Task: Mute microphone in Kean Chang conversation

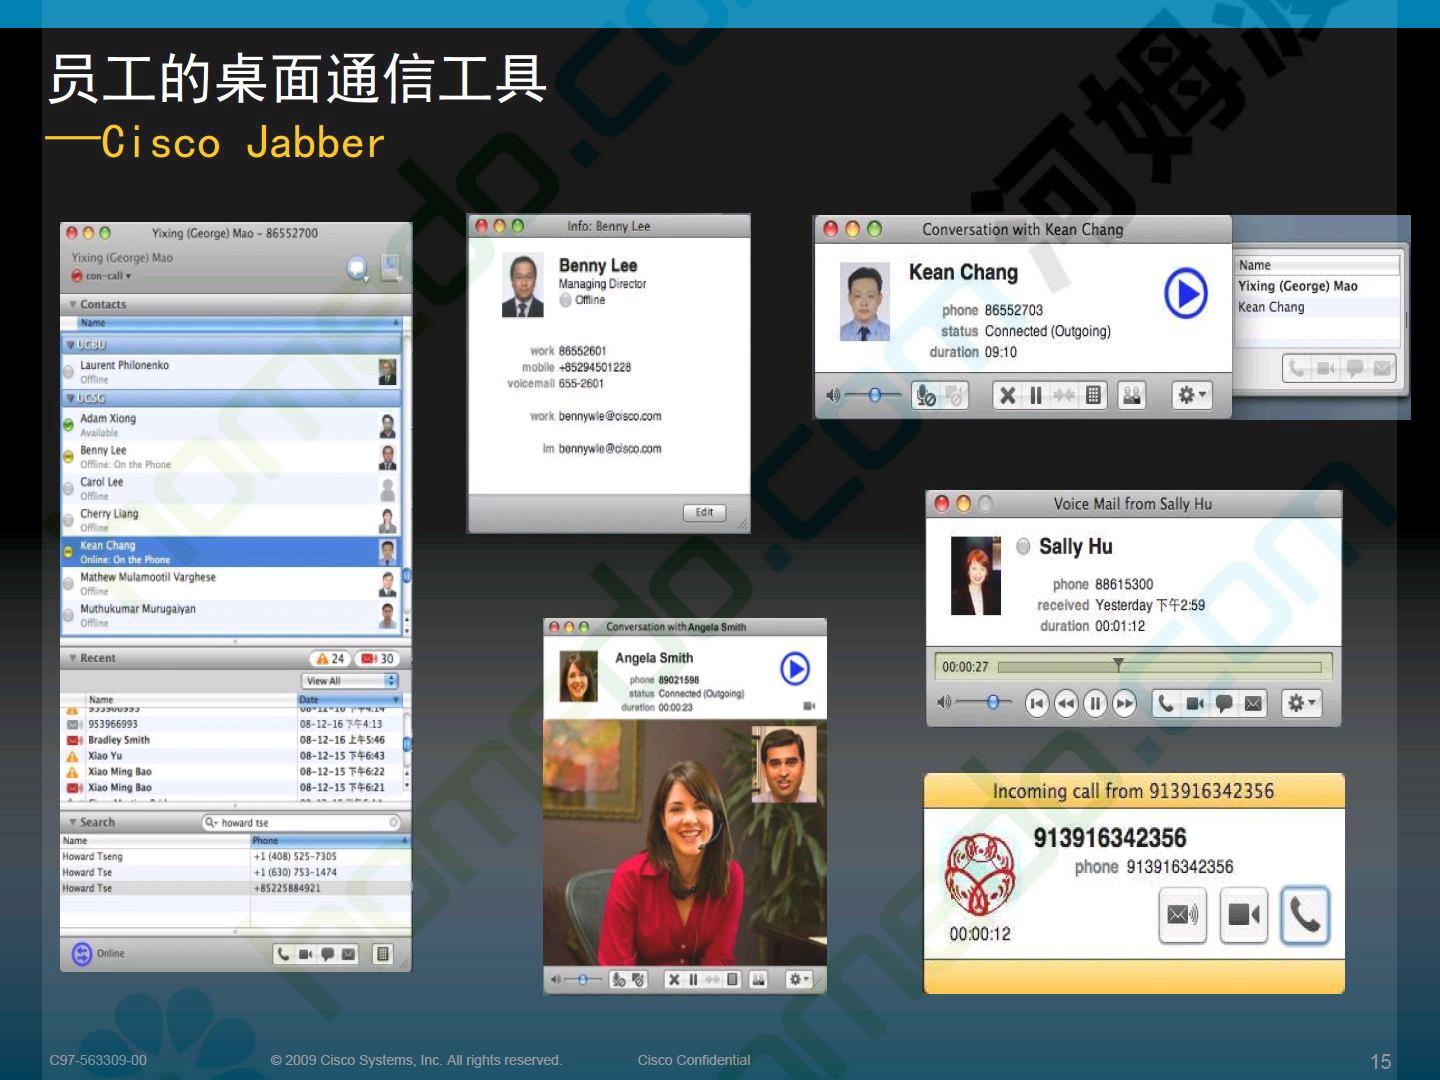Action: pyautogui.click(x=926, y=396)
